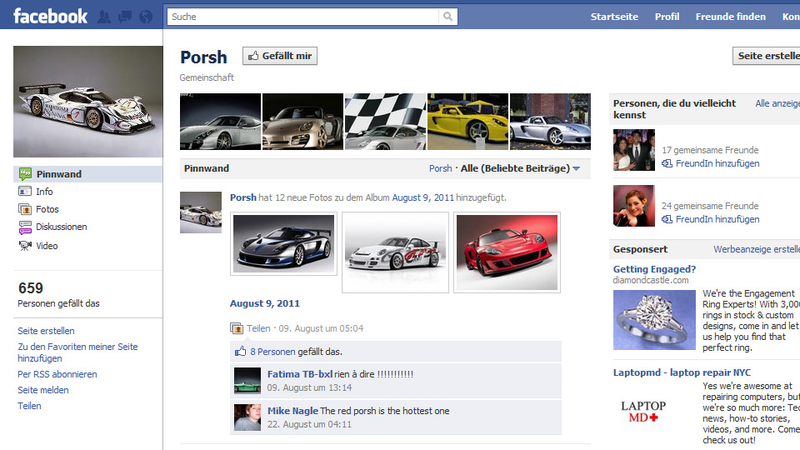The image size is (800, 450).
Task: Click Teilen link under the photo post
Action: pos(259,329)
